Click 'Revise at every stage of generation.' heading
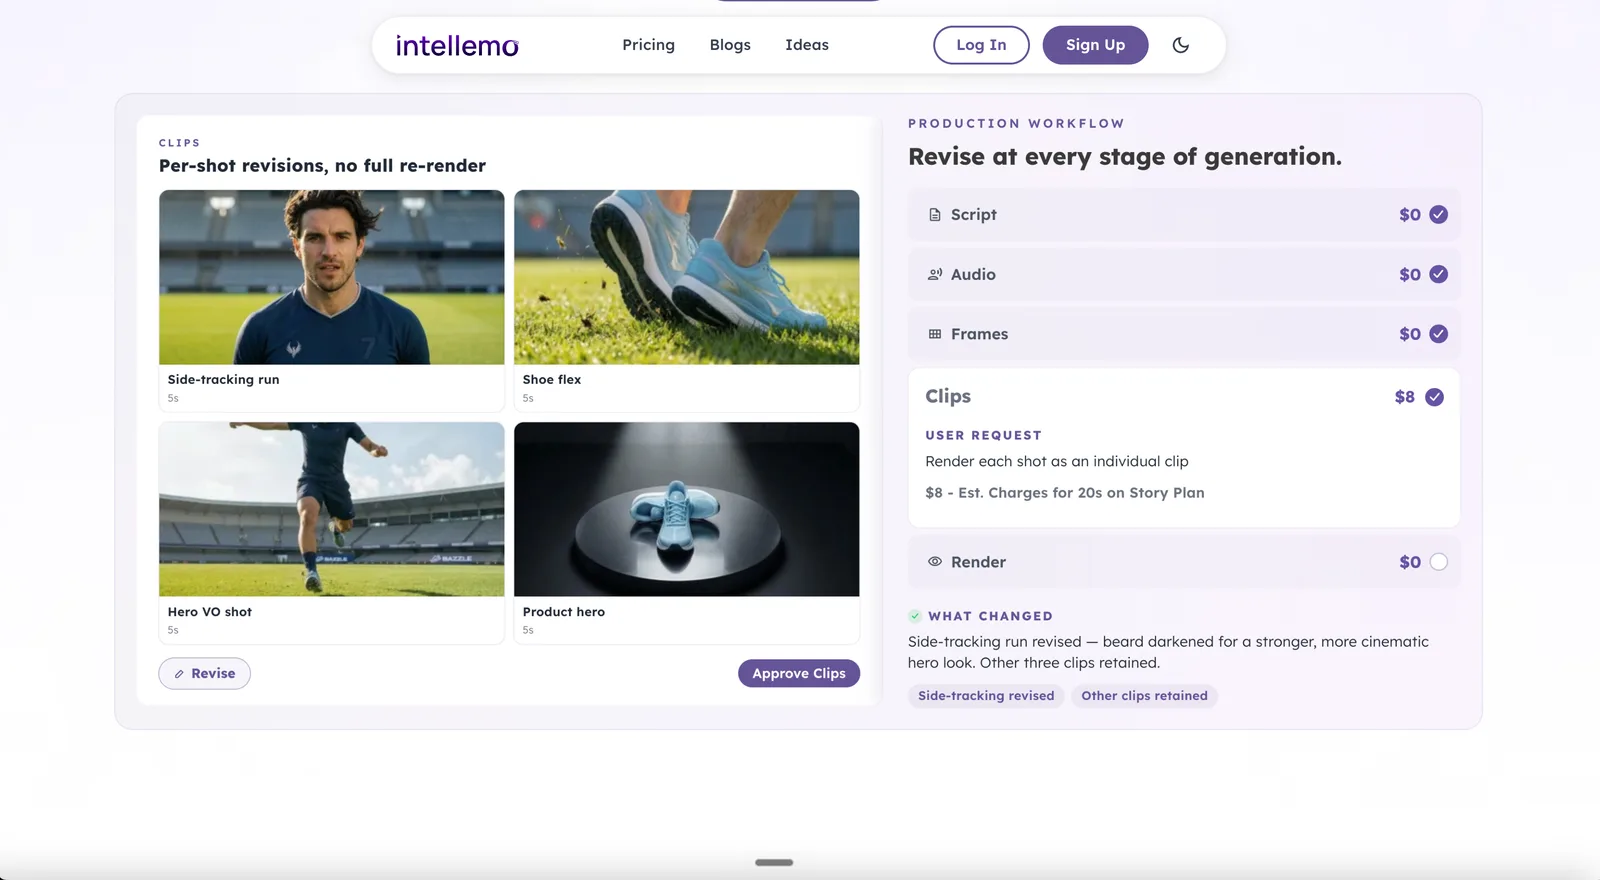 pyautogui.click(x=1125, y=157)
